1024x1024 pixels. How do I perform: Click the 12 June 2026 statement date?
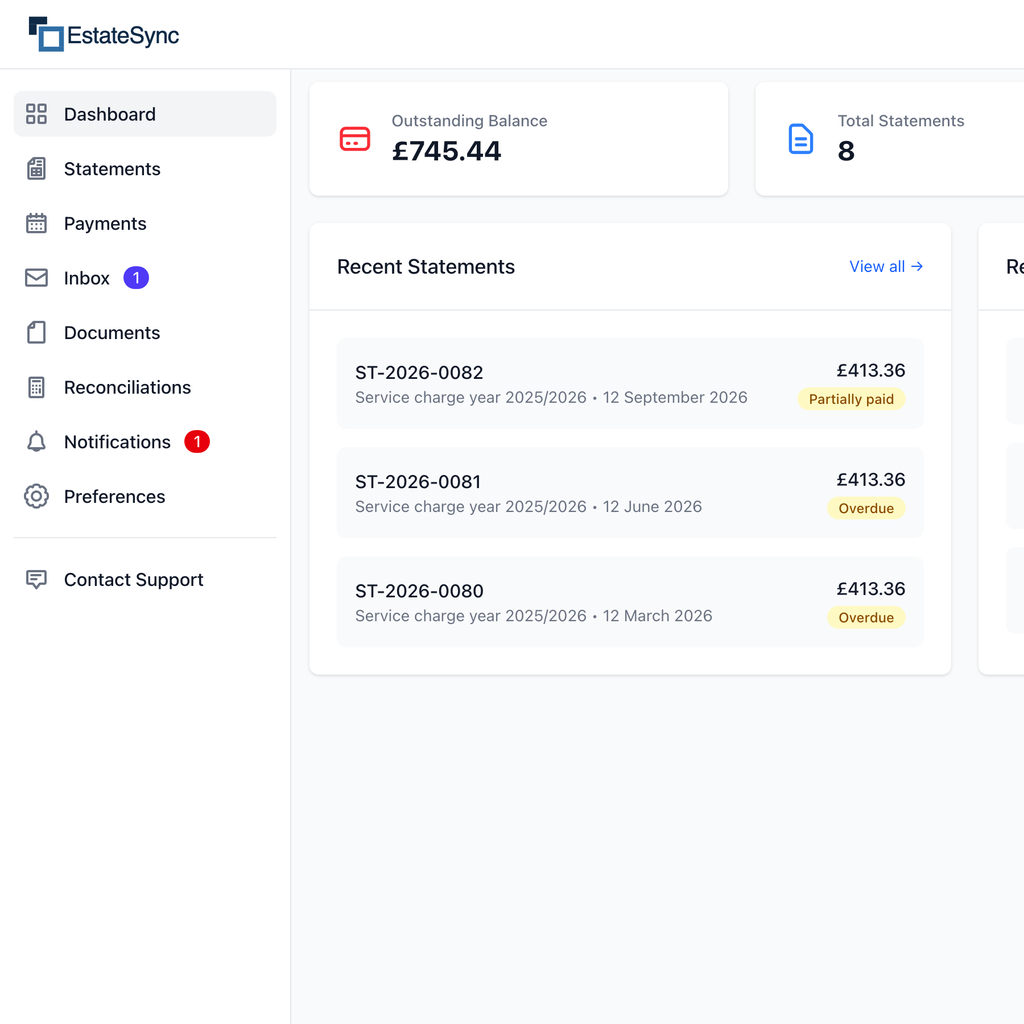click(652, 506)
